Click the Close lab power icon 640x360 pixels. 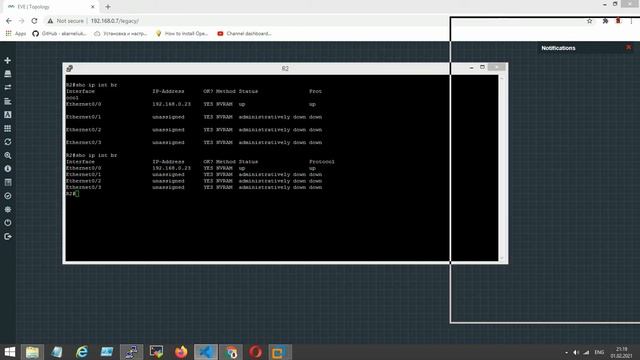click(8, 223)
